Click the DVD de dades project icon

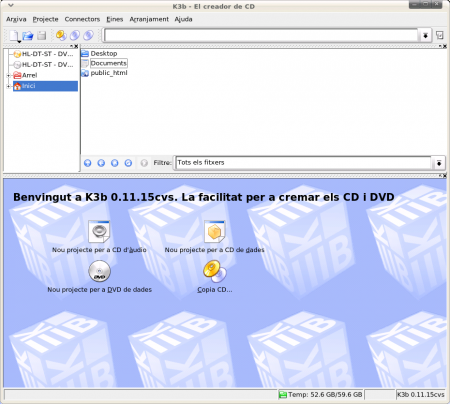click(x=99, y=271)
